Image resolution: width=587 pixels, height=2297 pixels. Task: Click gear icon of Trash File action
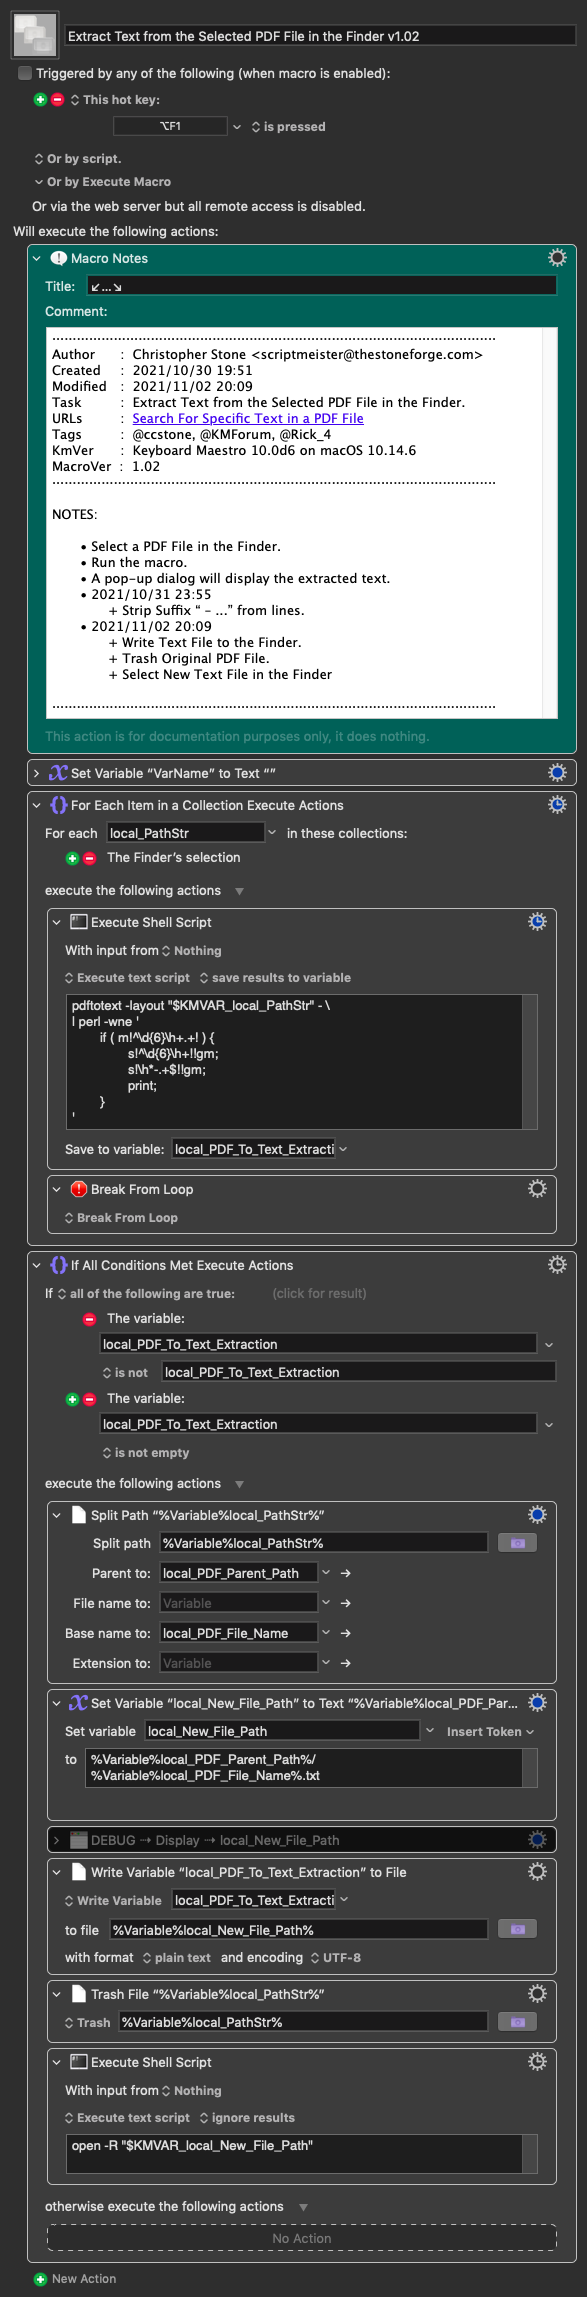coord(537,1994)
